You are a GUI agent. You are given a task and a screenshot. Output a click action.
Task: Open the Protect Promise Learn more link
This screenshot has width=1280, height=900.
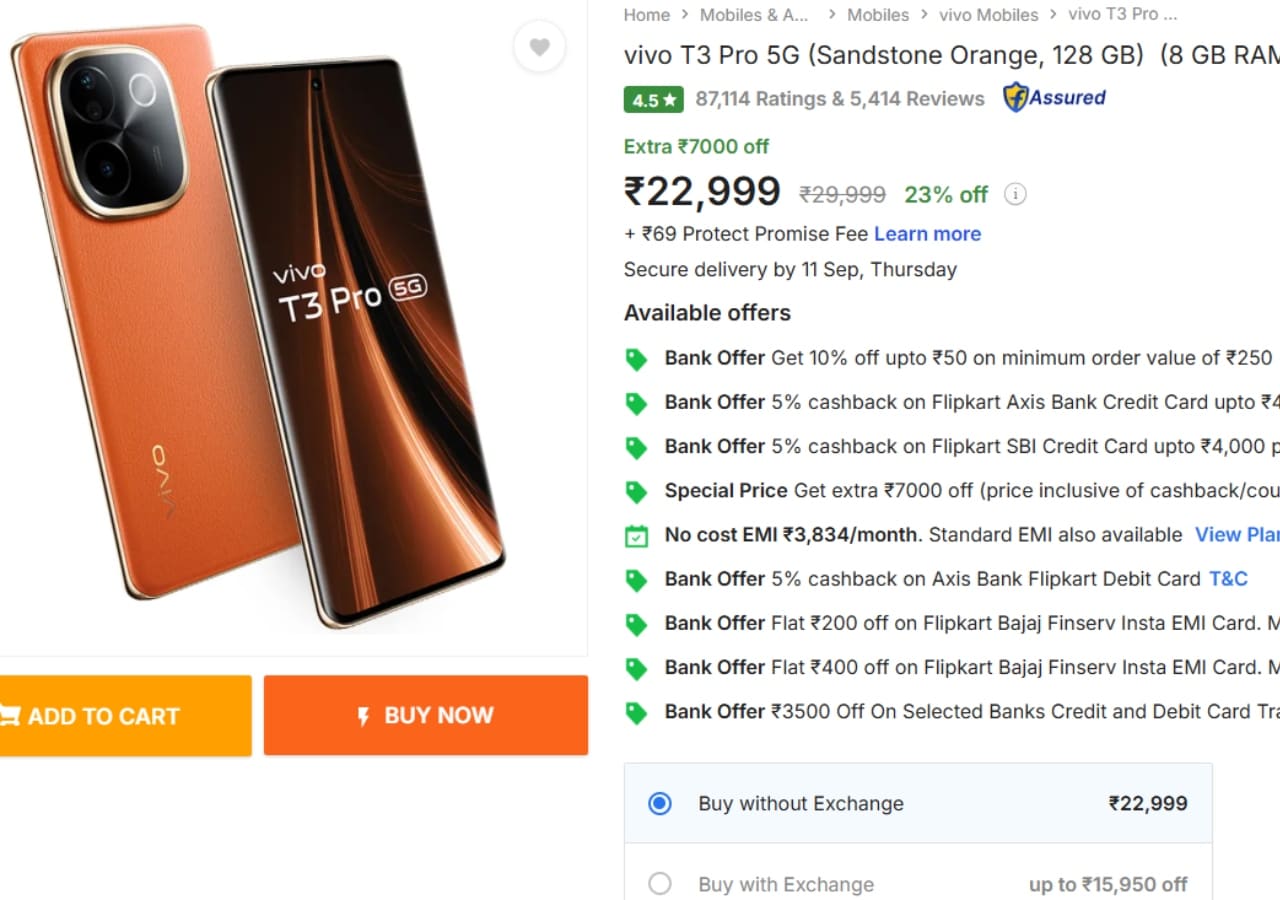point(927,234)
